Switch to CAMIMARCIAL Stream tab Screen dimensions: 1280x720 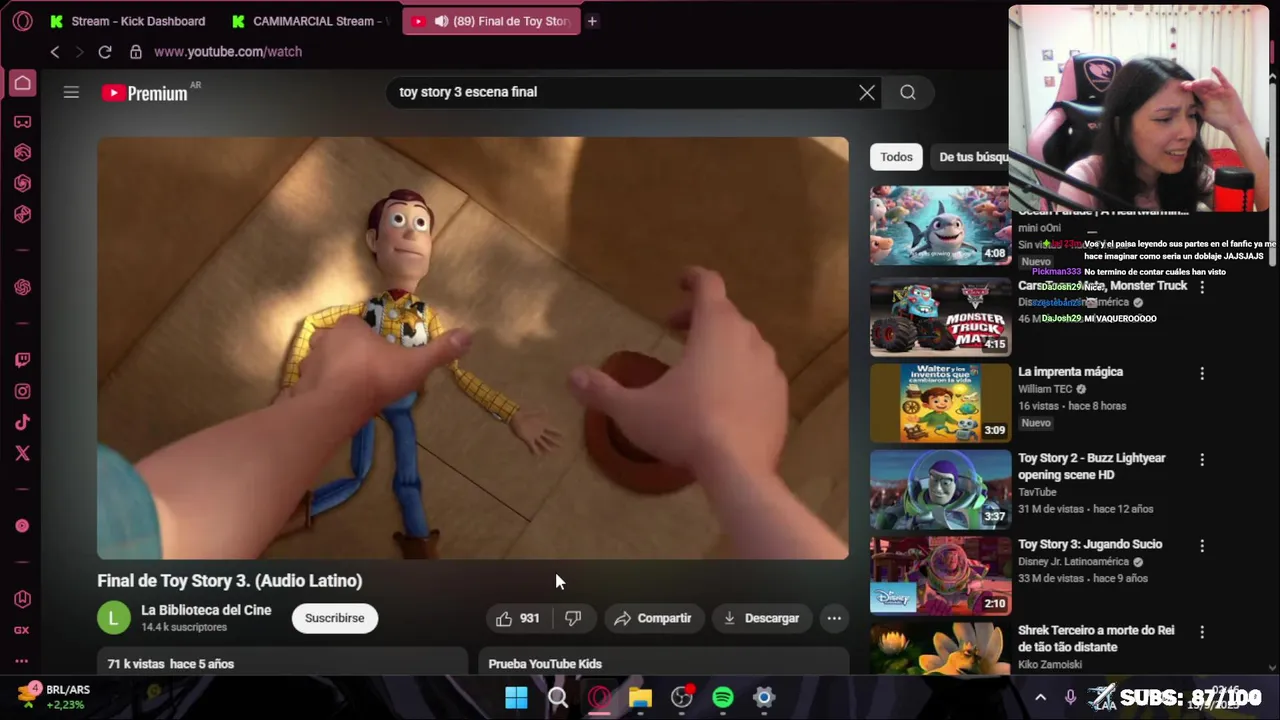[309, 21]
